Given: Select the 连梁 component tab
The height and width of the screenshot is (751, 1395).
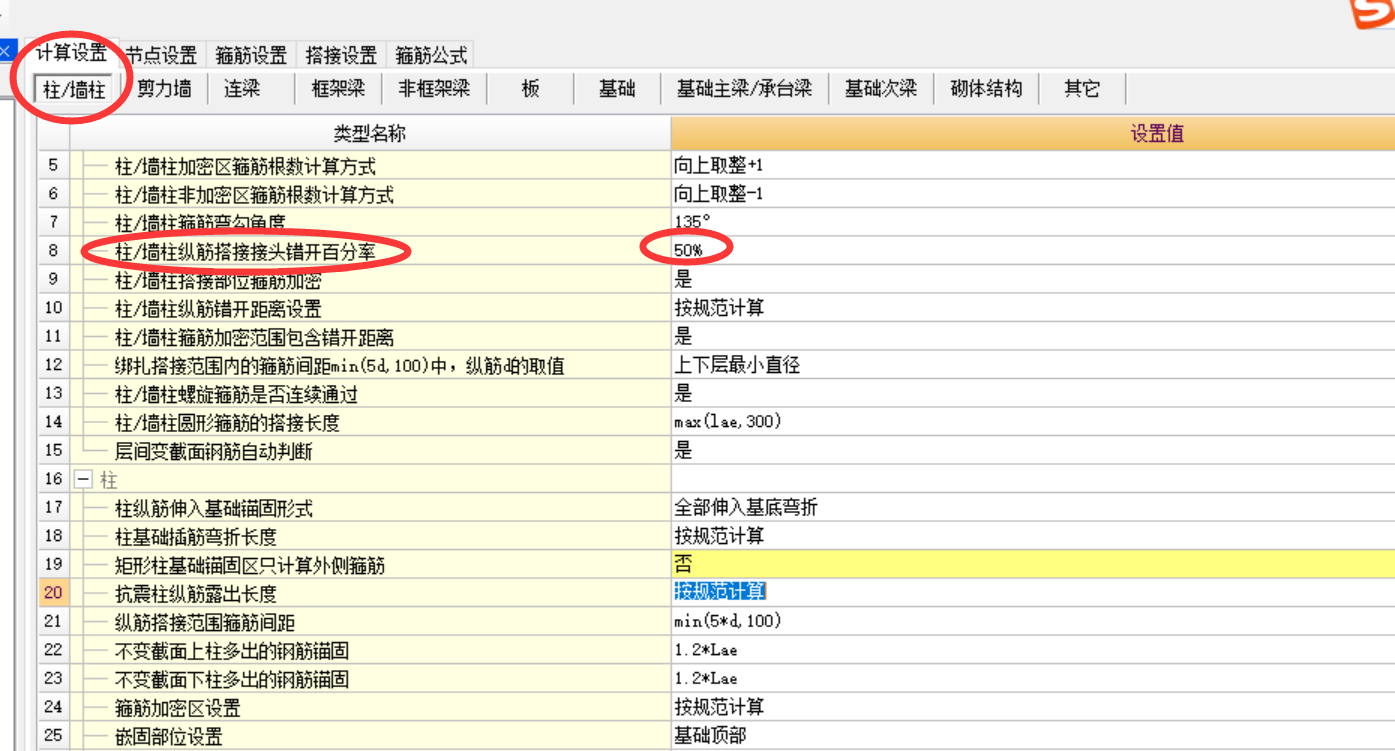Looking at the screenshot, I should point(242,89).
